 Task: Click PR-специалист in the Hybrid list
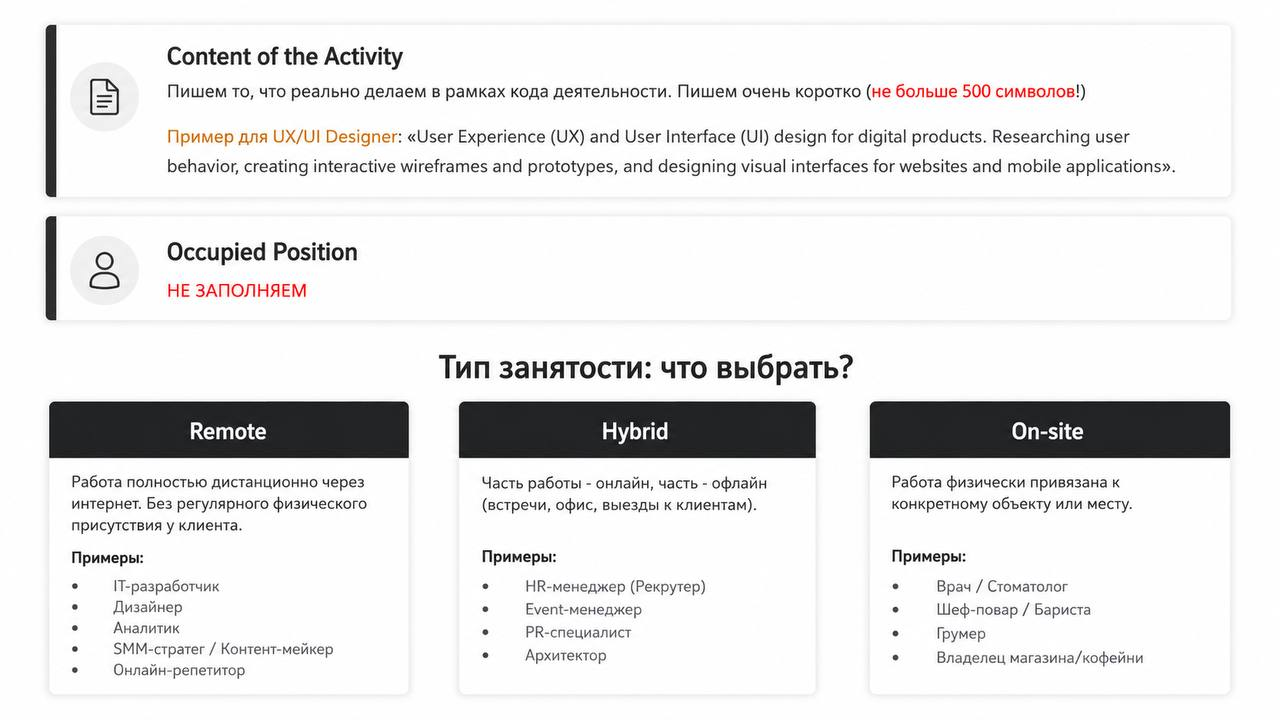click(x=578, y=633)
